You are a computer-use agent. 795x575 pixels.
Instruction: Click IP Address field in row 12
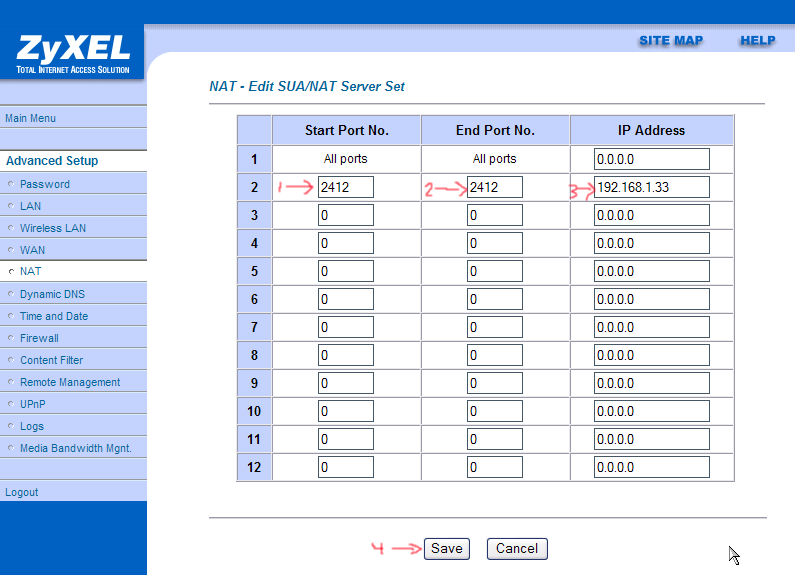click(x=651, y=467)
